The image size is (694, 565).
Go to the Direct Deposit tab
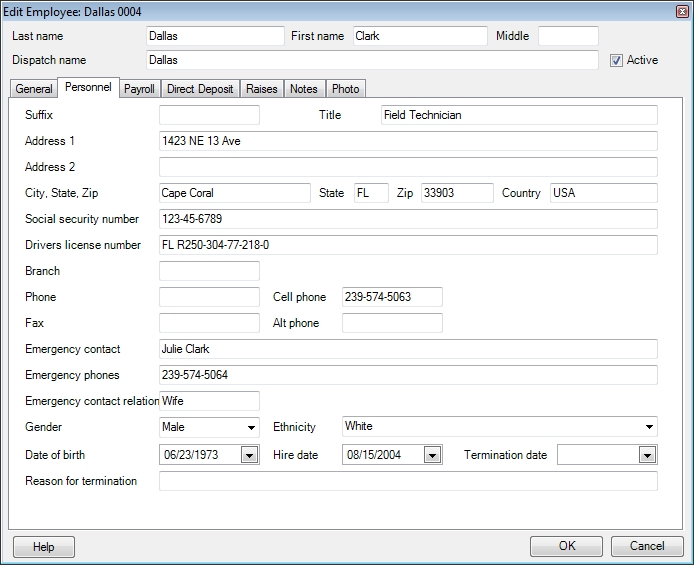(200, 89)
